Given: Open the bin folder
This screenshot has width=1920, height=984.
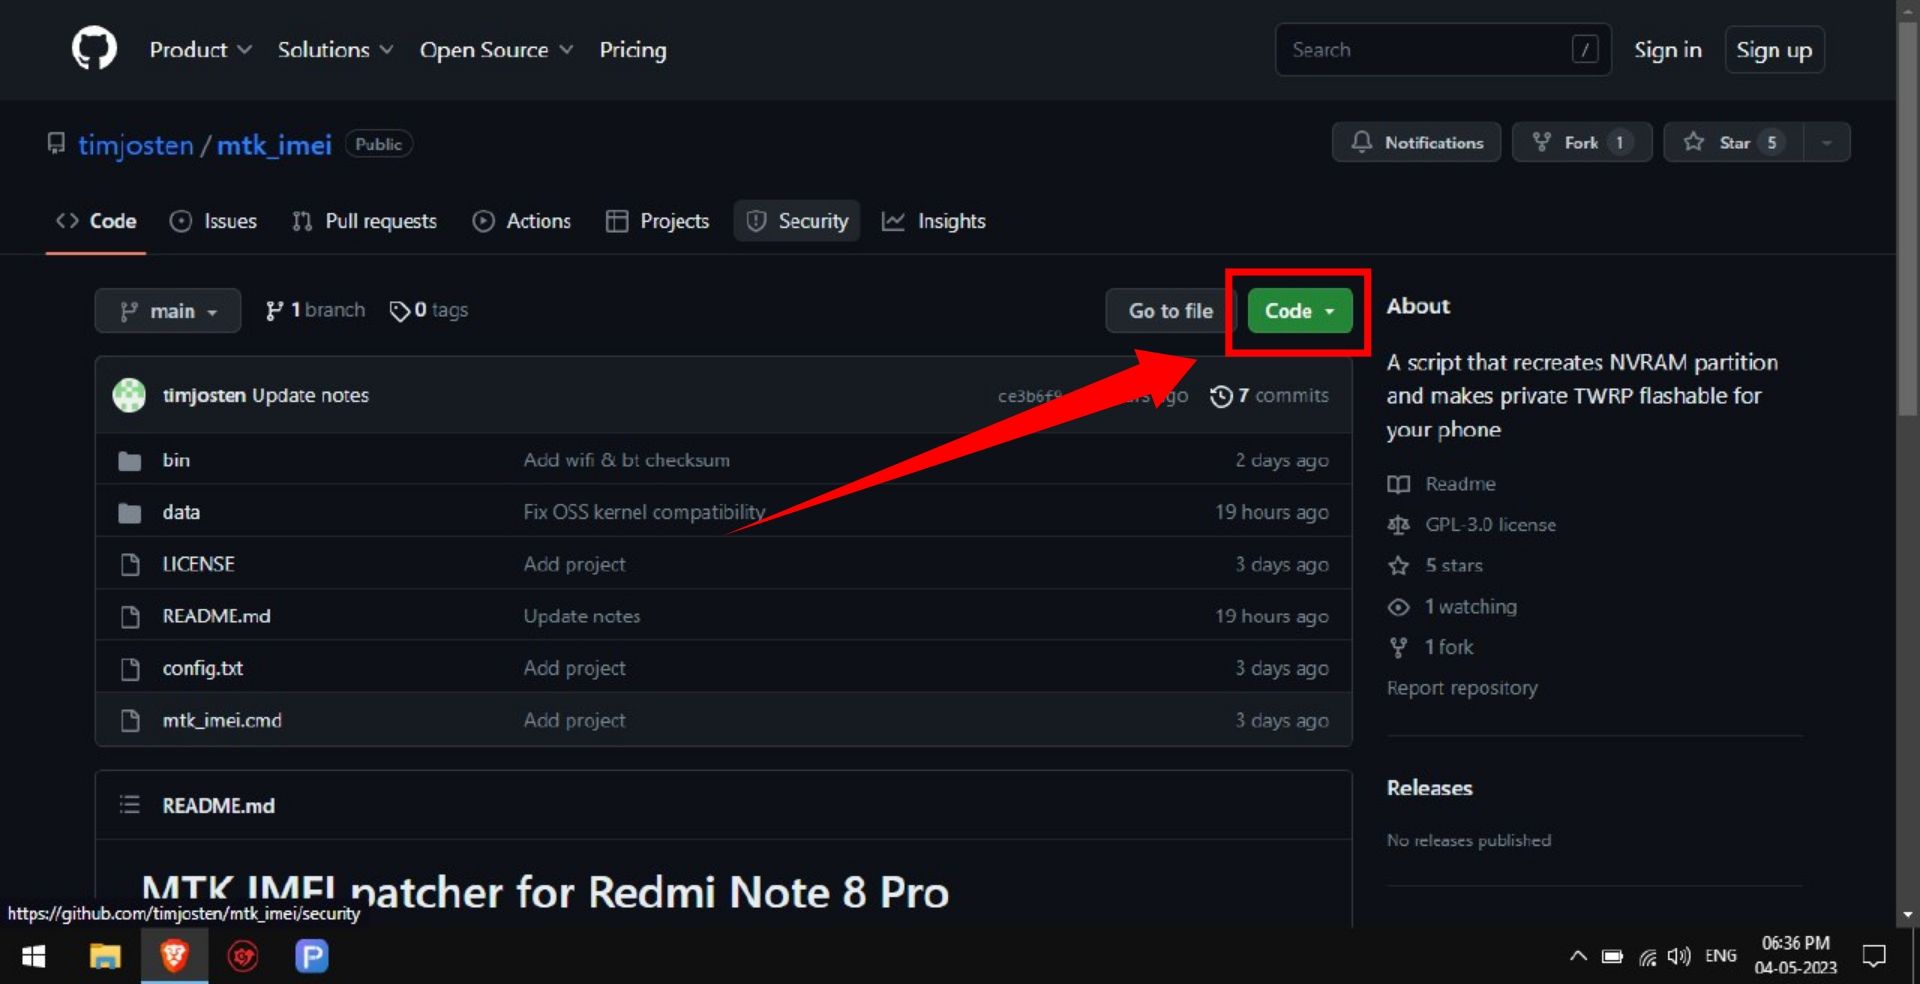Looking at the screenshot, I should pos(176,460).
